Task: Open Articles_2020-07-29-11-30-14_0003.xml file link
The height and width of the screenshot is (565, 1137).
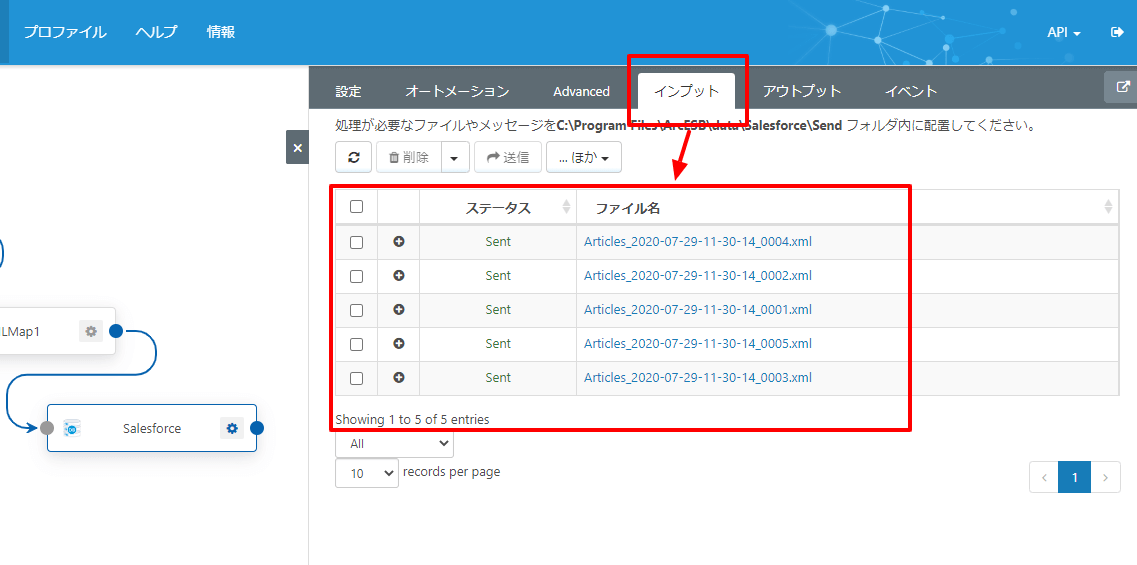Action: [698, 377]
